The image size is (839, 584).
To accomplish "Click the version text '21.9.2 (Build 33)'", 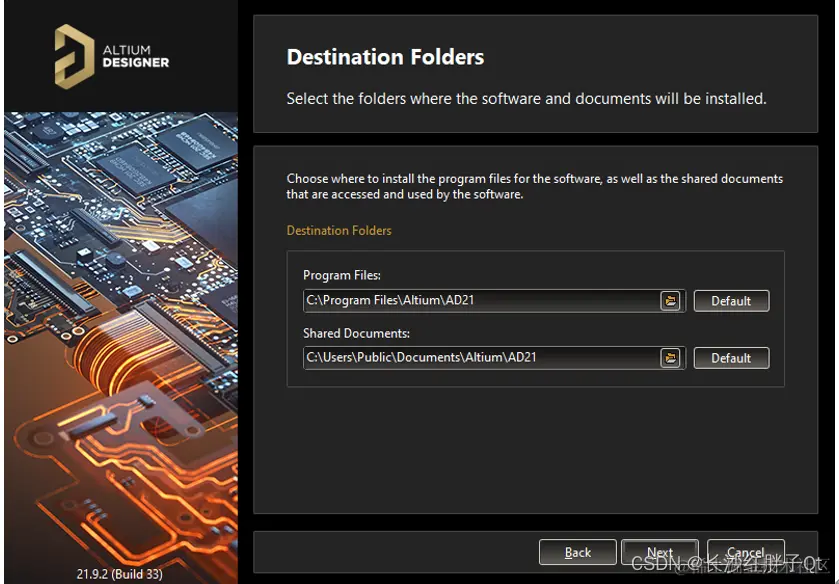I will [119, 574].
